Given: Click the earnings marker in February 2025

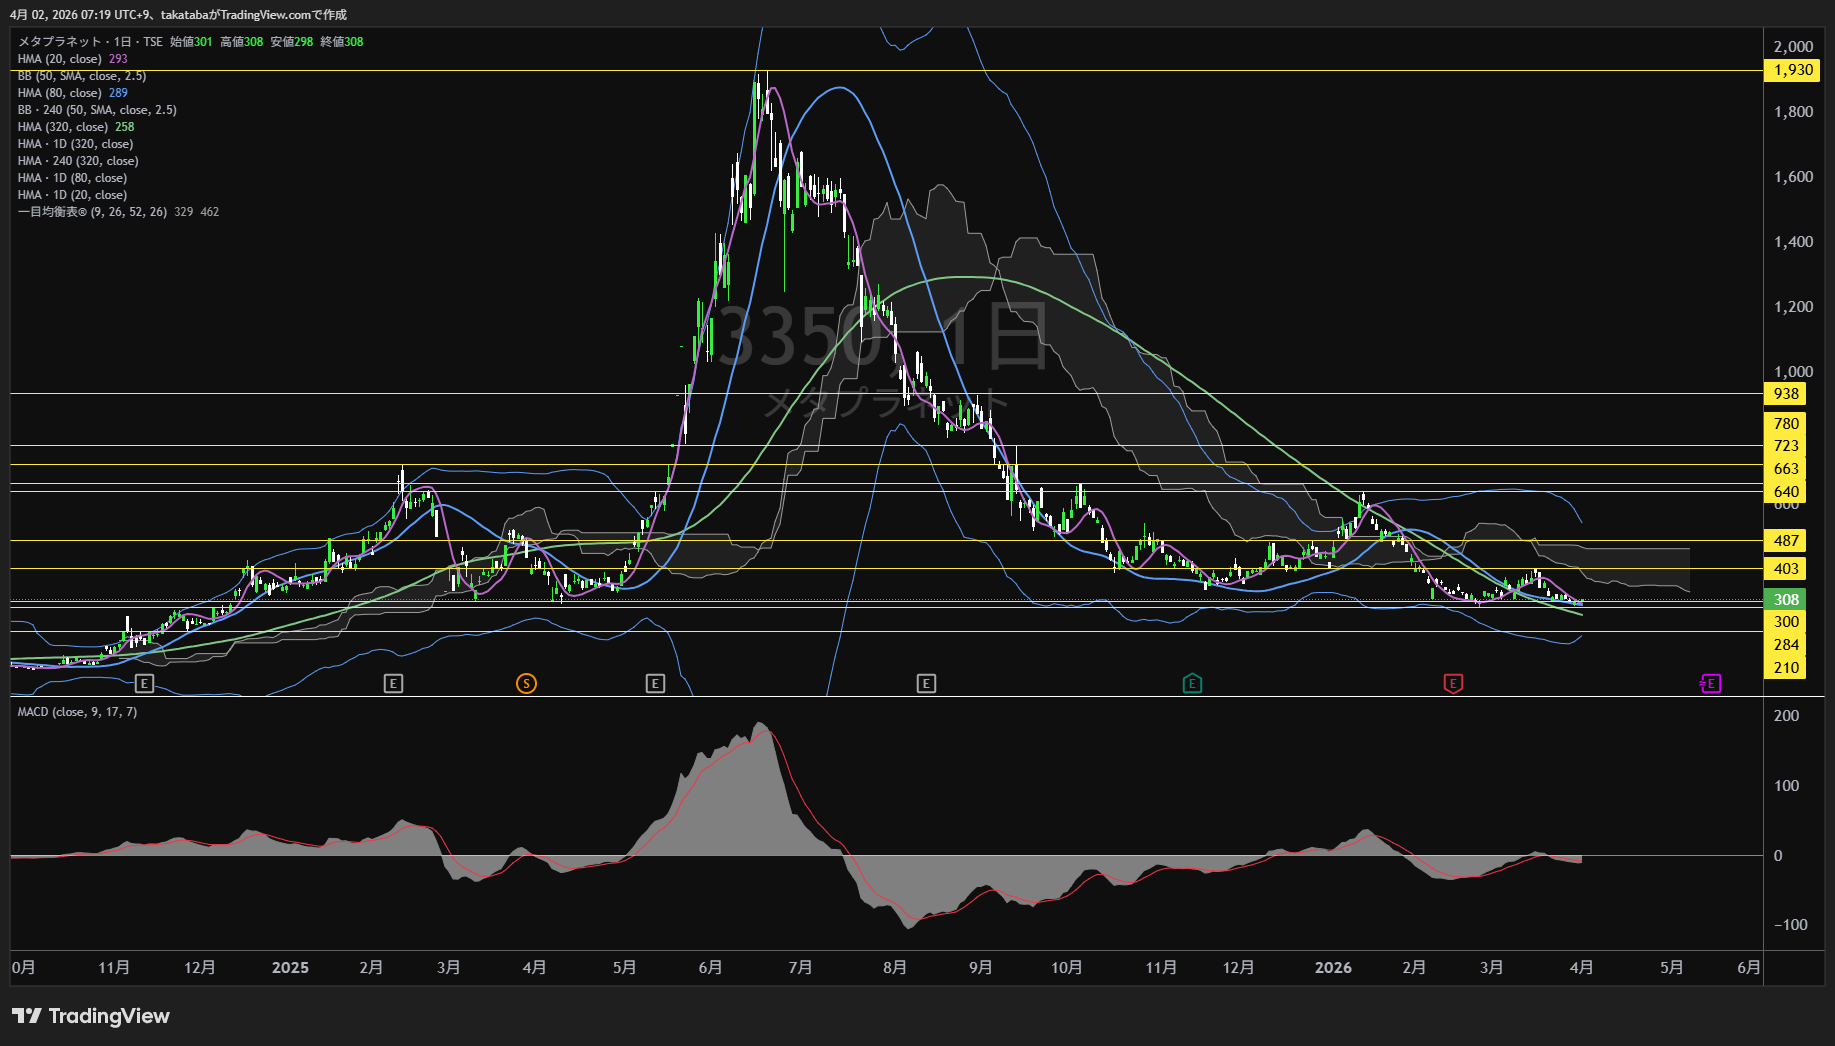Looking at the screenshot, I should pos(393,684).
